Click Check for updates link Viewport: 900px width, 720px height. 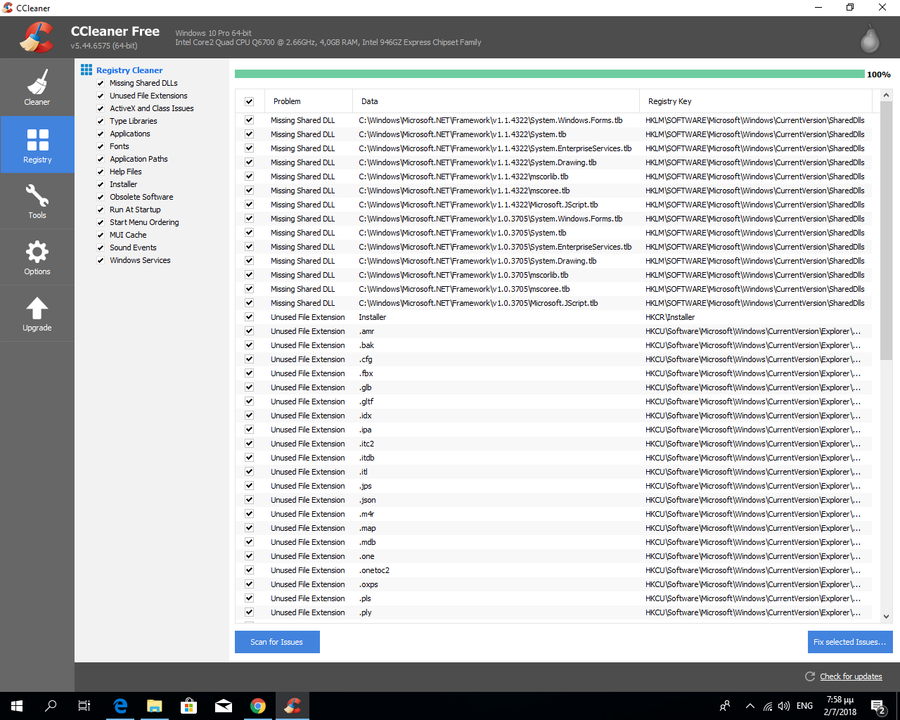click(x=851, y=676)
